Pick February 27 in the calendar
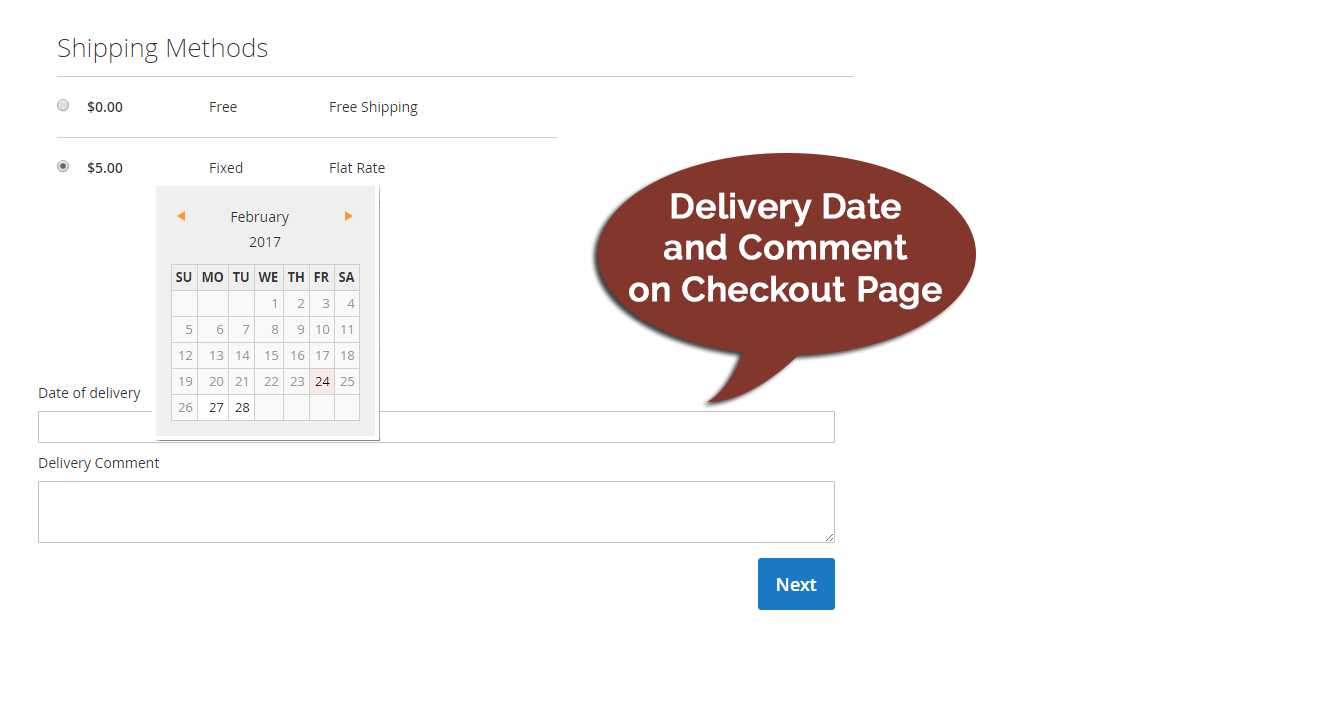1342x710 pixels. [216, 407]
